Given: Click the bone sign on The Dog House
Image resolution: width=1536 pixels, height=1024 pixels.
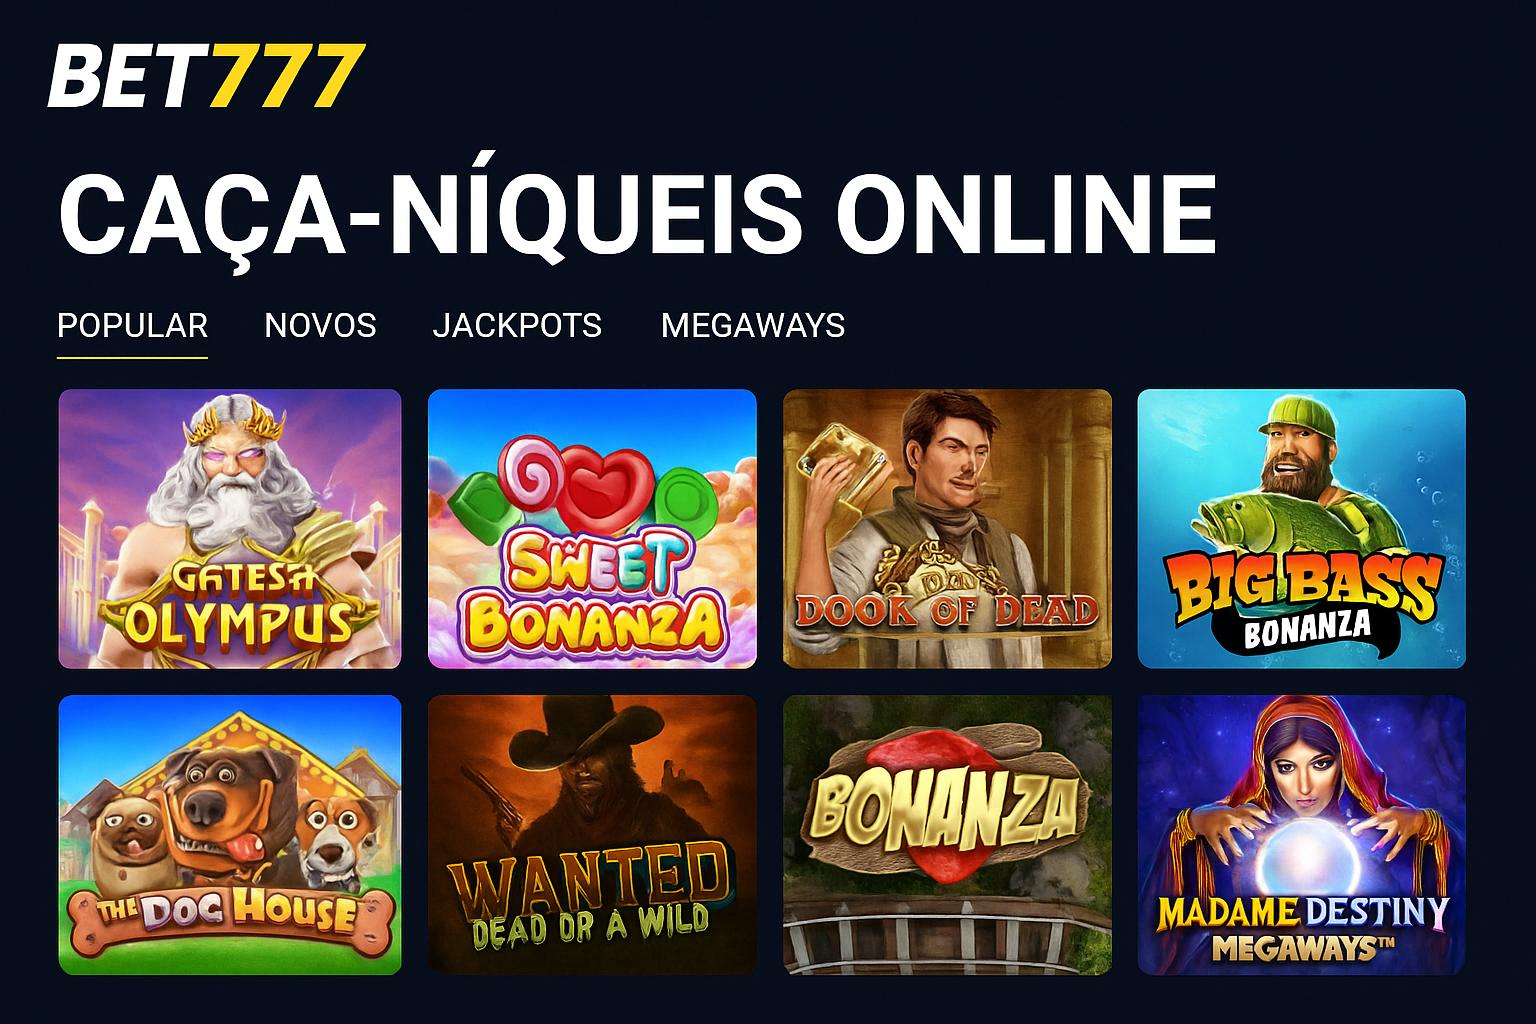Looking at the screenshot, I should tap(232, 913).
